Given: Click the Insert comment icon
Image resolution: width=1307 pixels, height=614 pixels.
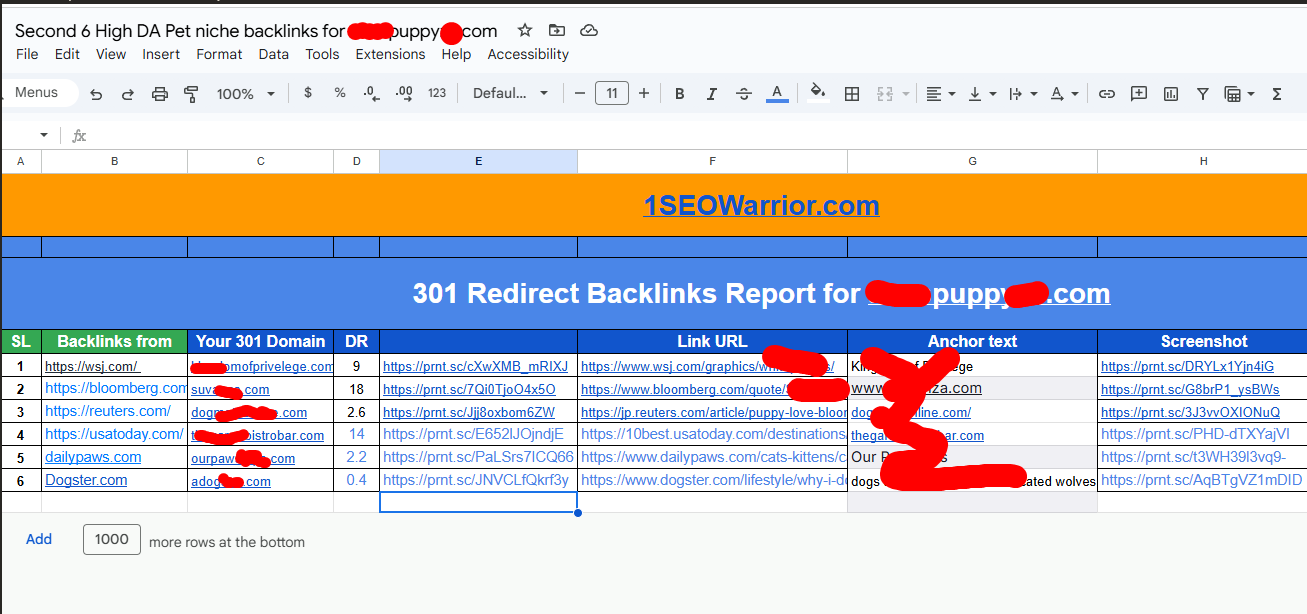Looking at the screenshot, I should tap(1139, 94).
